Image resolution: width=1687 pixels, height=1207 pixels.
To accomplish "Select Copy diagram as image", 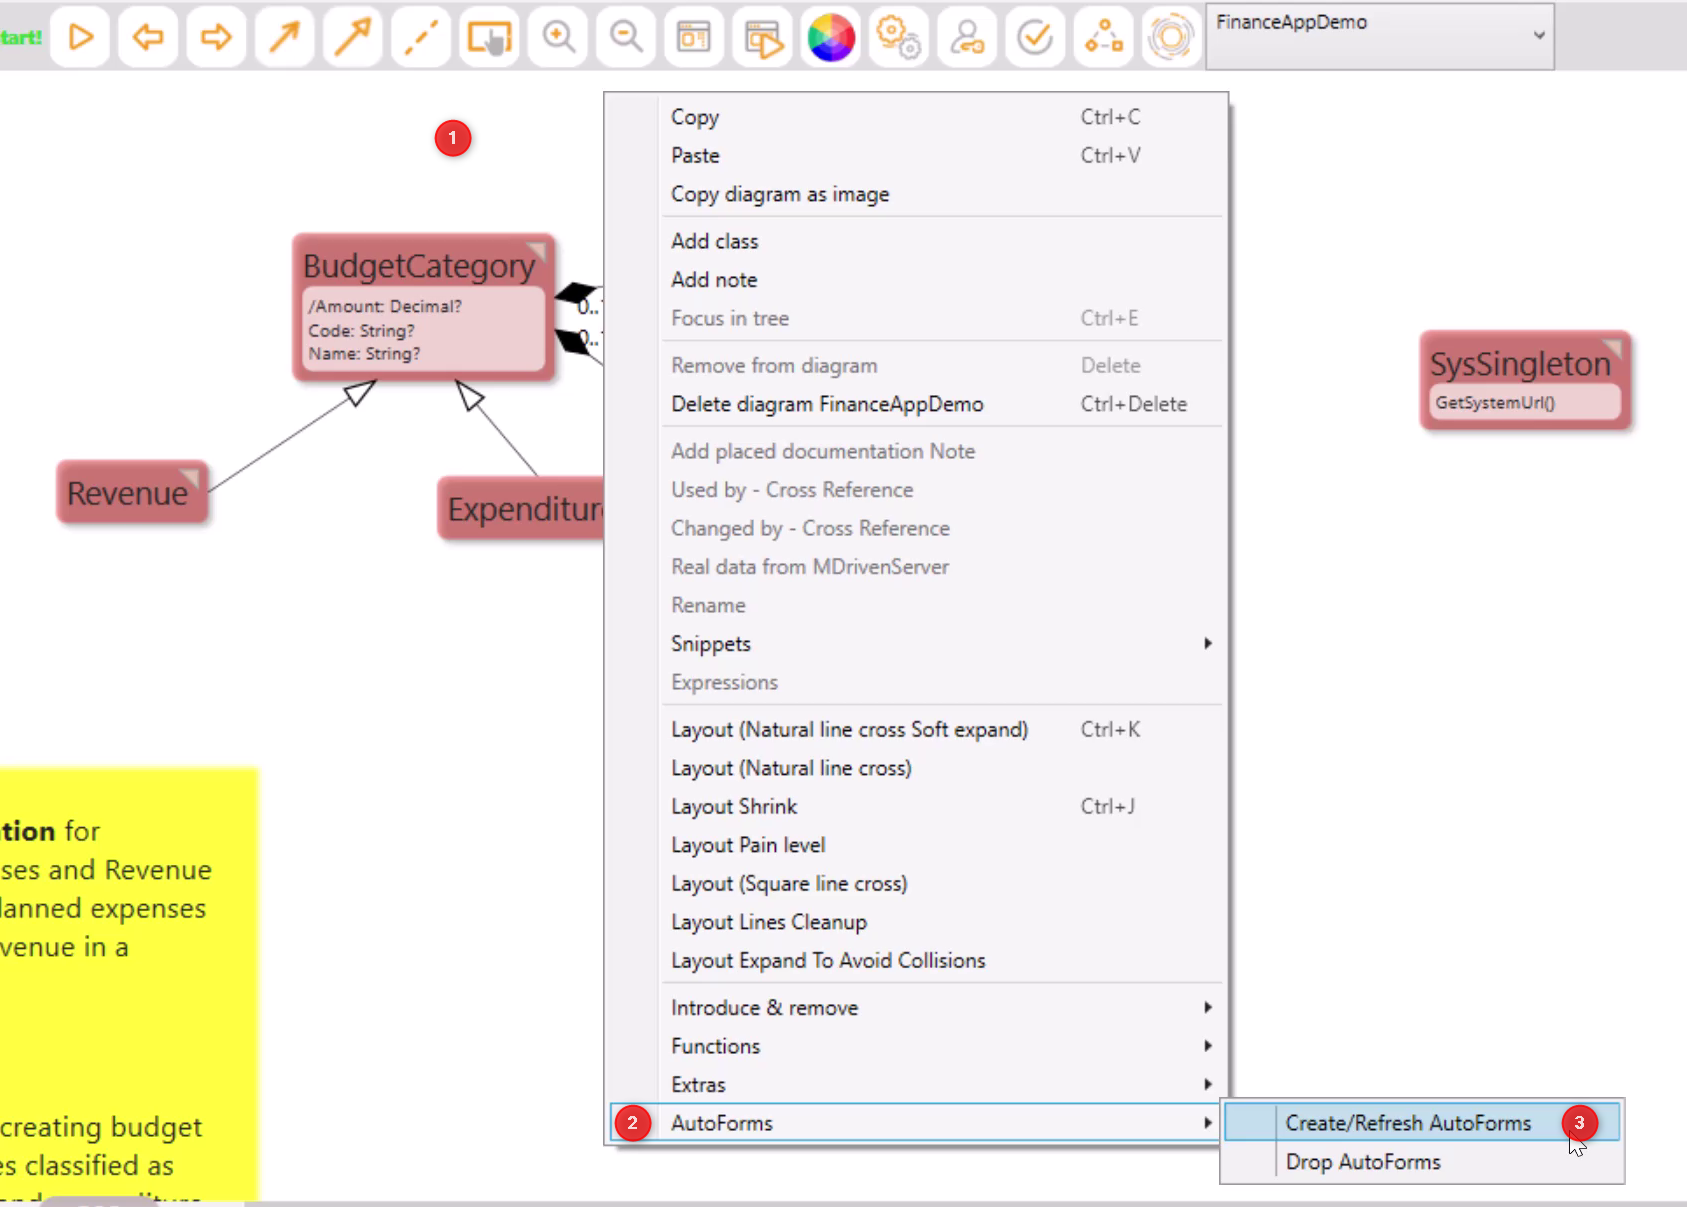I will click(x=915, y=194).
